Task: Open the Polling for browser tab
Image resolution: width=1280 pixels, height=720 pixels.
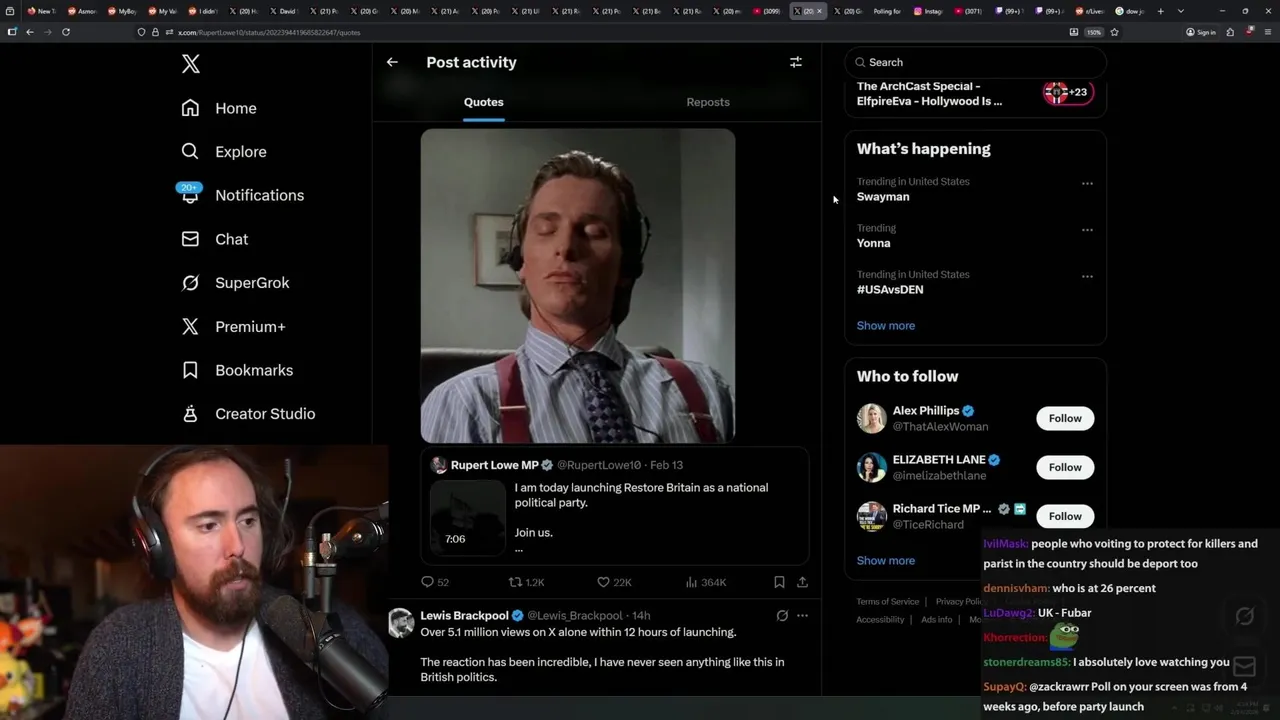Action: [x=886, y=11]
